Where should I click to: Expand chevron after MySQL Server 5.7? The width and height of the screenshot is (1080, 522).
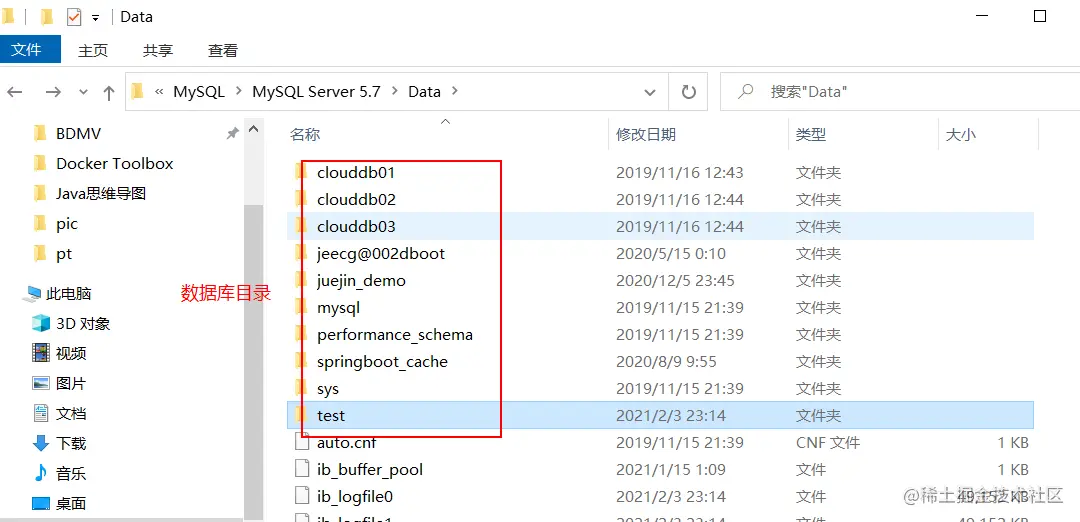395,91
